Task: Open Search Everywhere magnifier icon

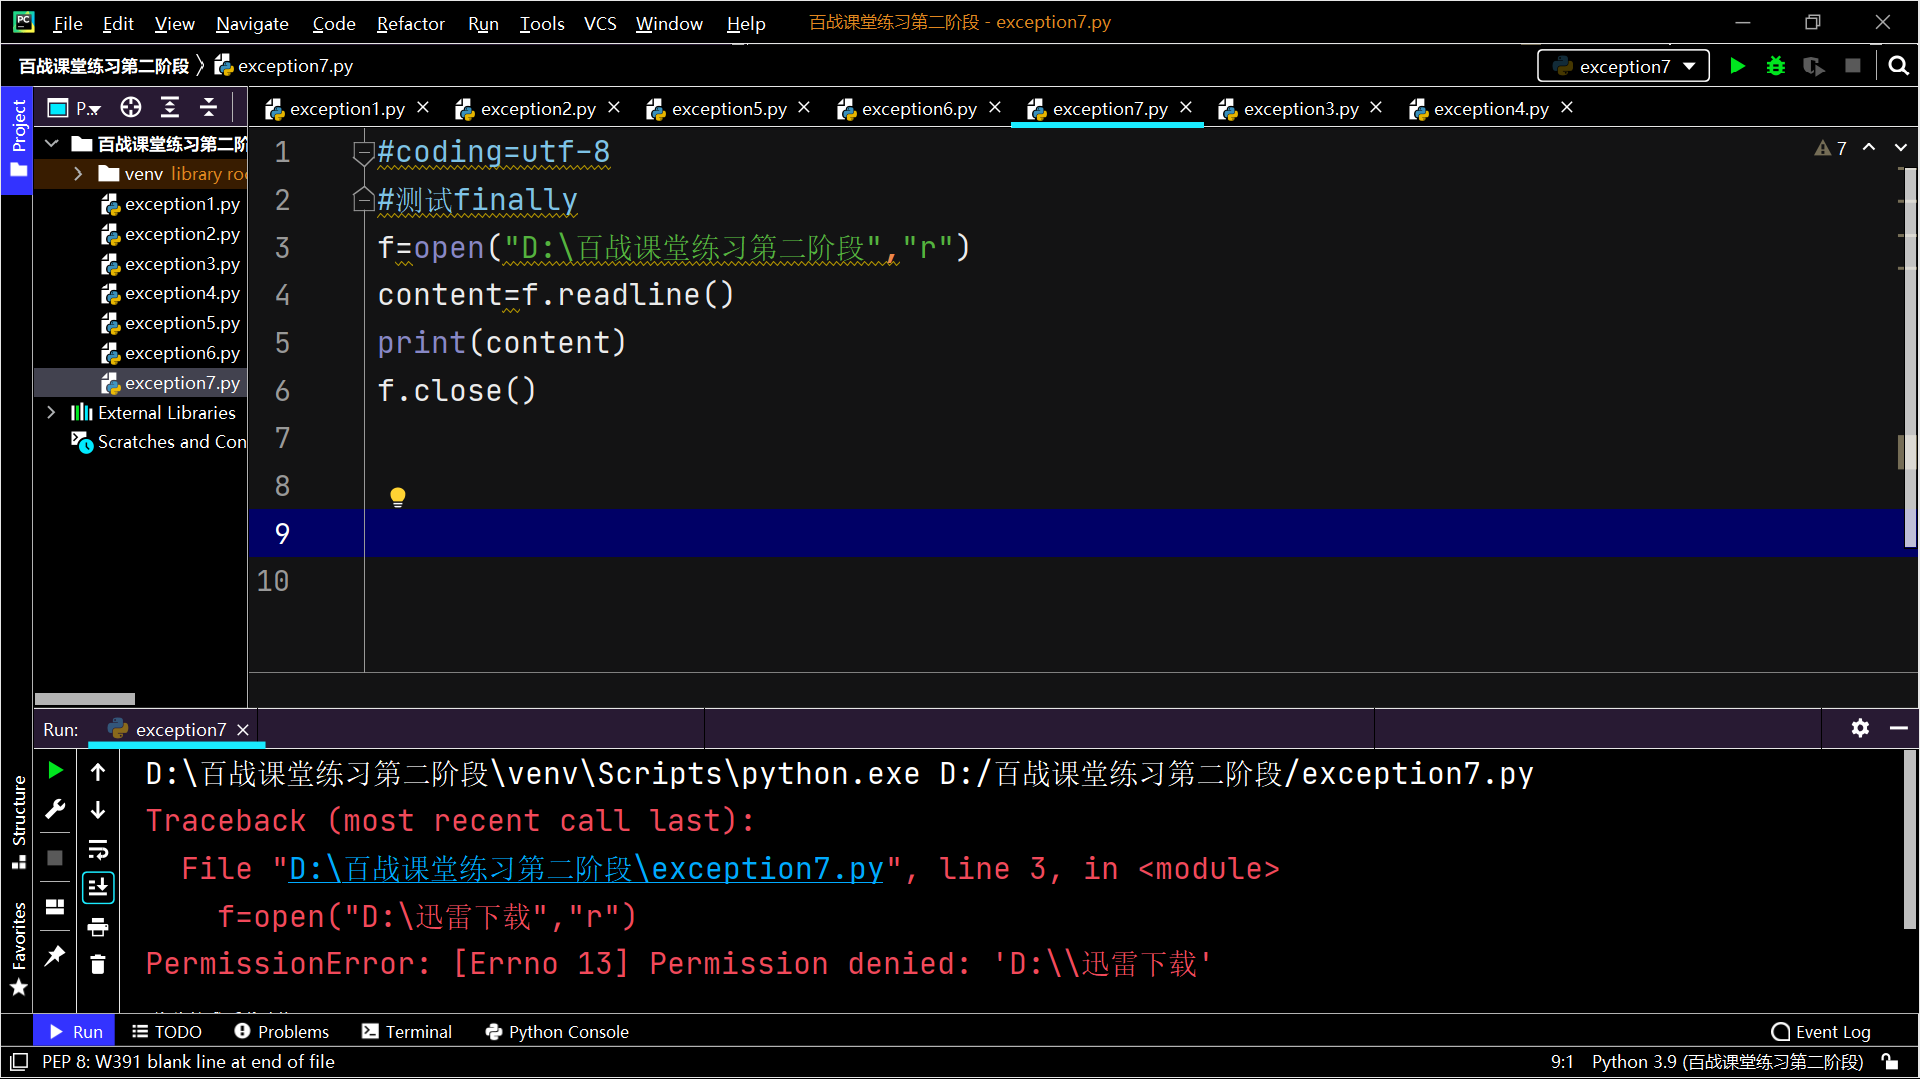Action: click(x=1898, y=66)
